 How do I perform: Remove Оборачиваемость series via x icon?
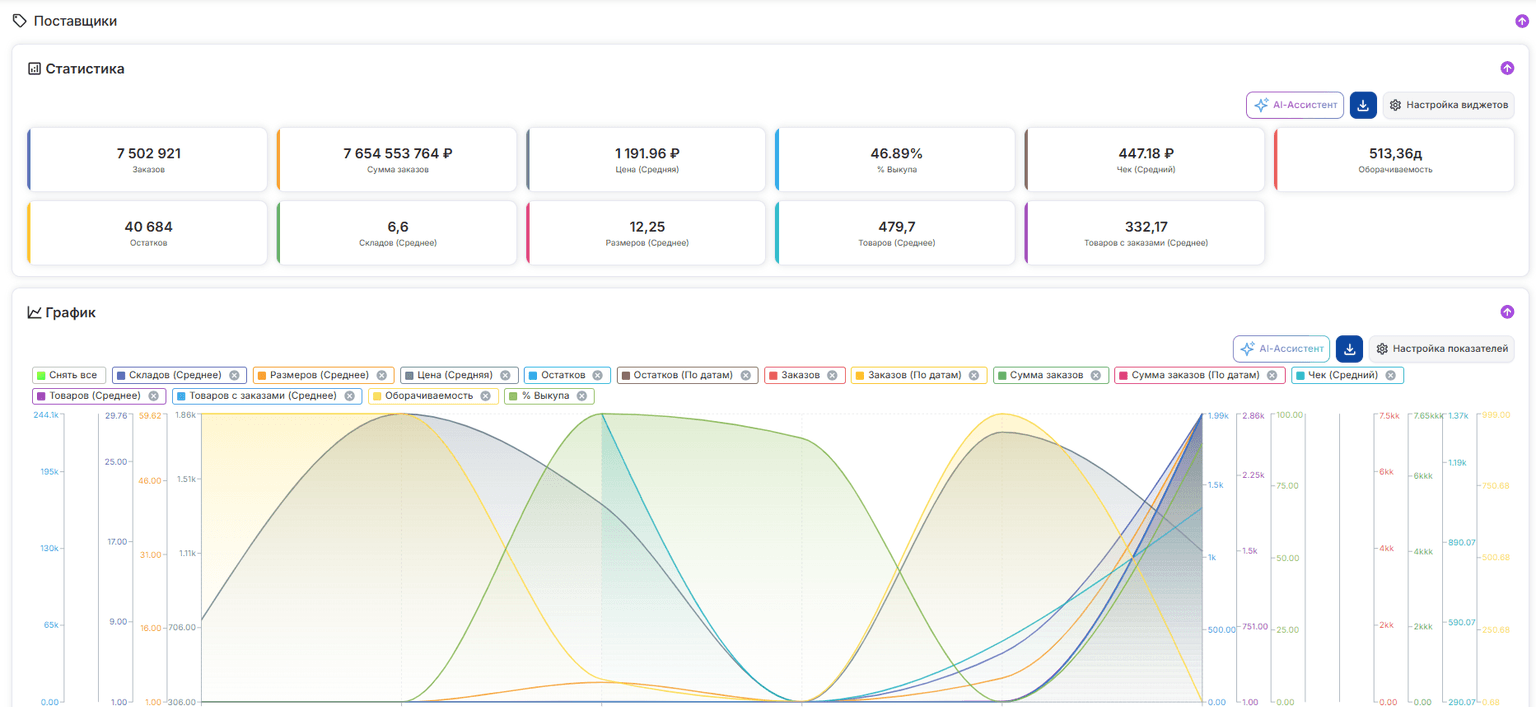coord(485,397)
